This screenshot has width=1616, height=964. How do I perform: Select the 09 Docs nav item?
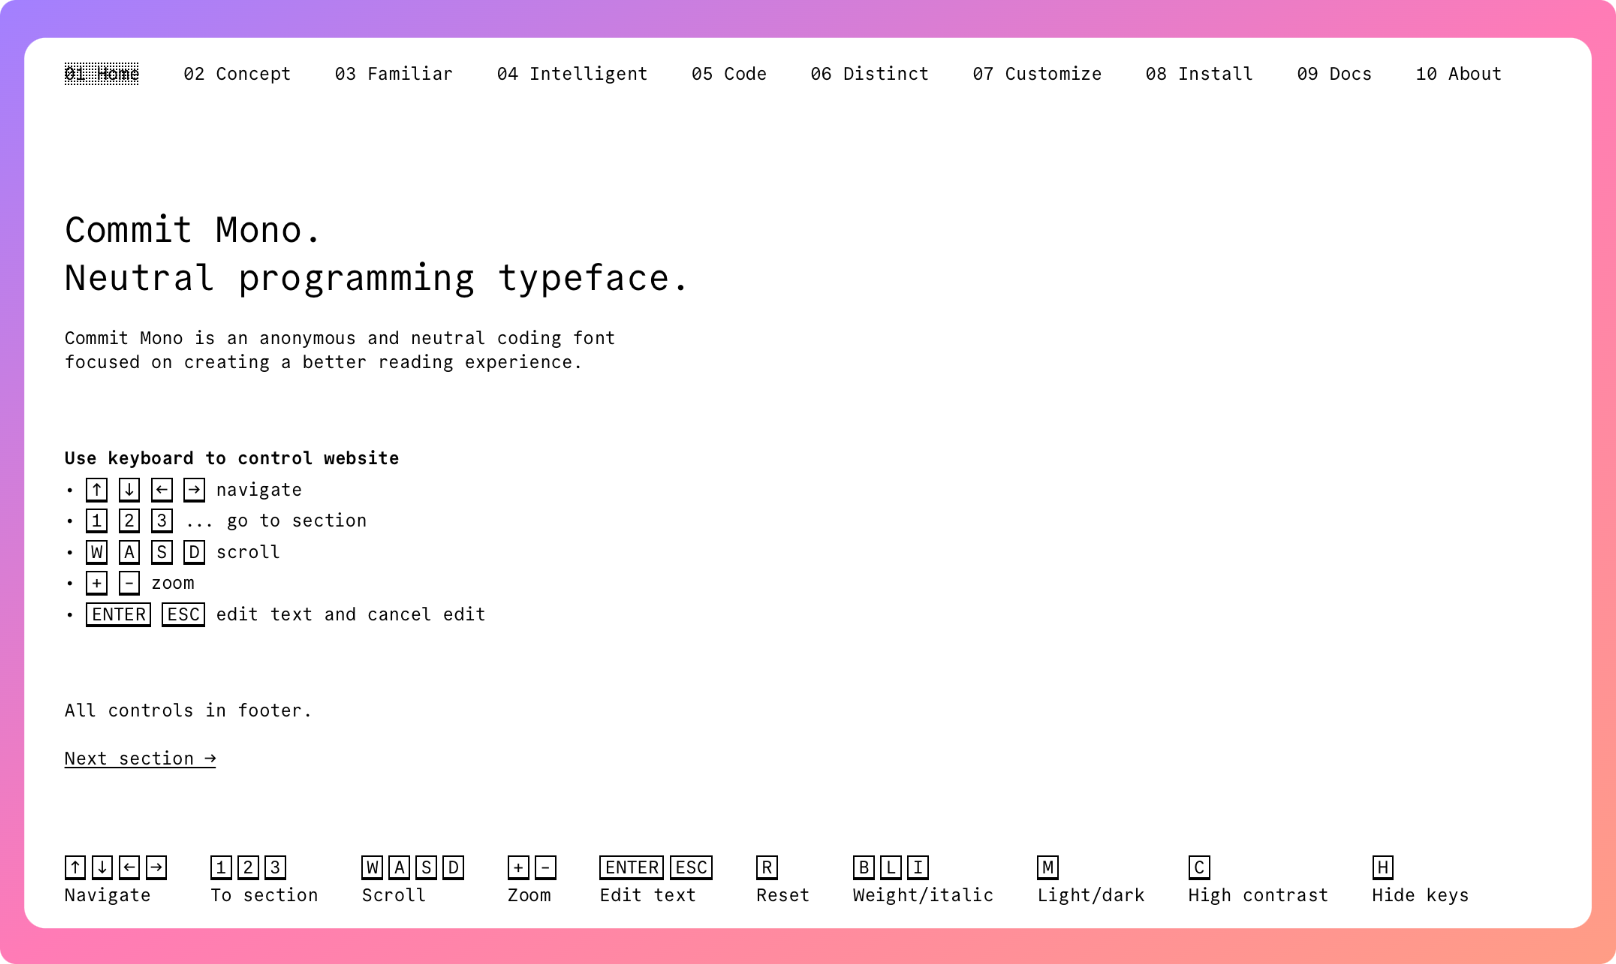1334,74
